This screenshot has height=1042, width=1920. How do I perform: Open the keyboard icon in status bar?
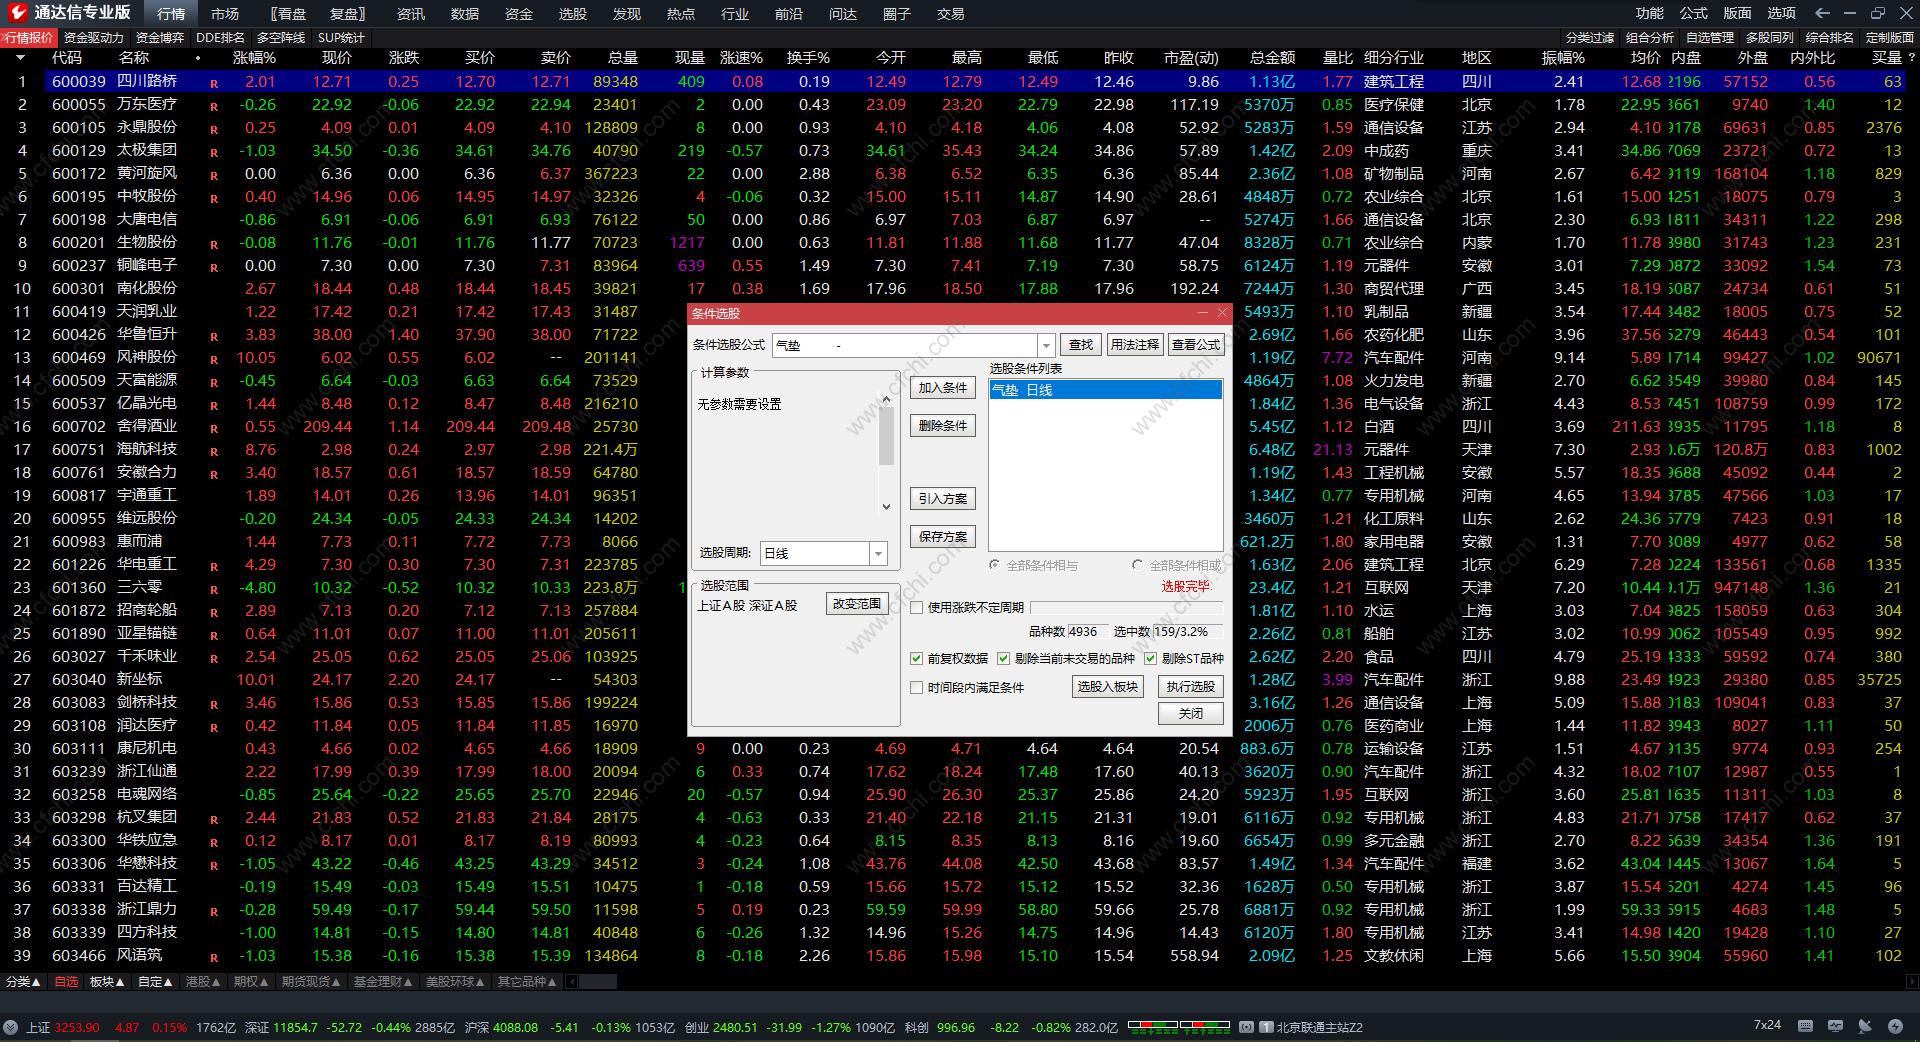point(1805,1026)
